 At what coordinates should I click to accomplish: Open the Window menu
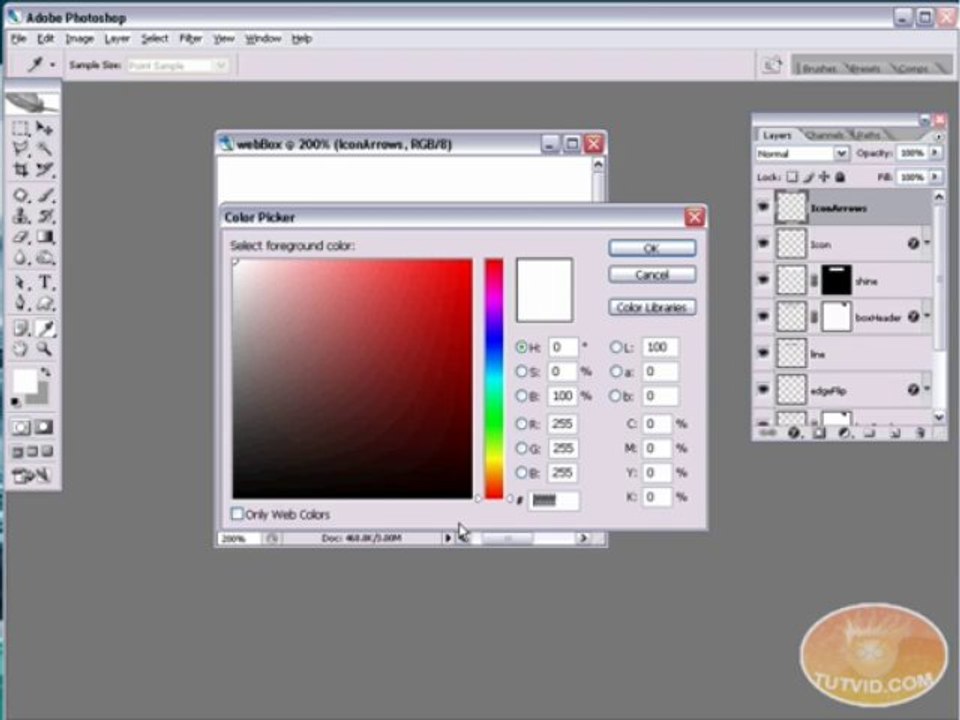pos(263,39)
